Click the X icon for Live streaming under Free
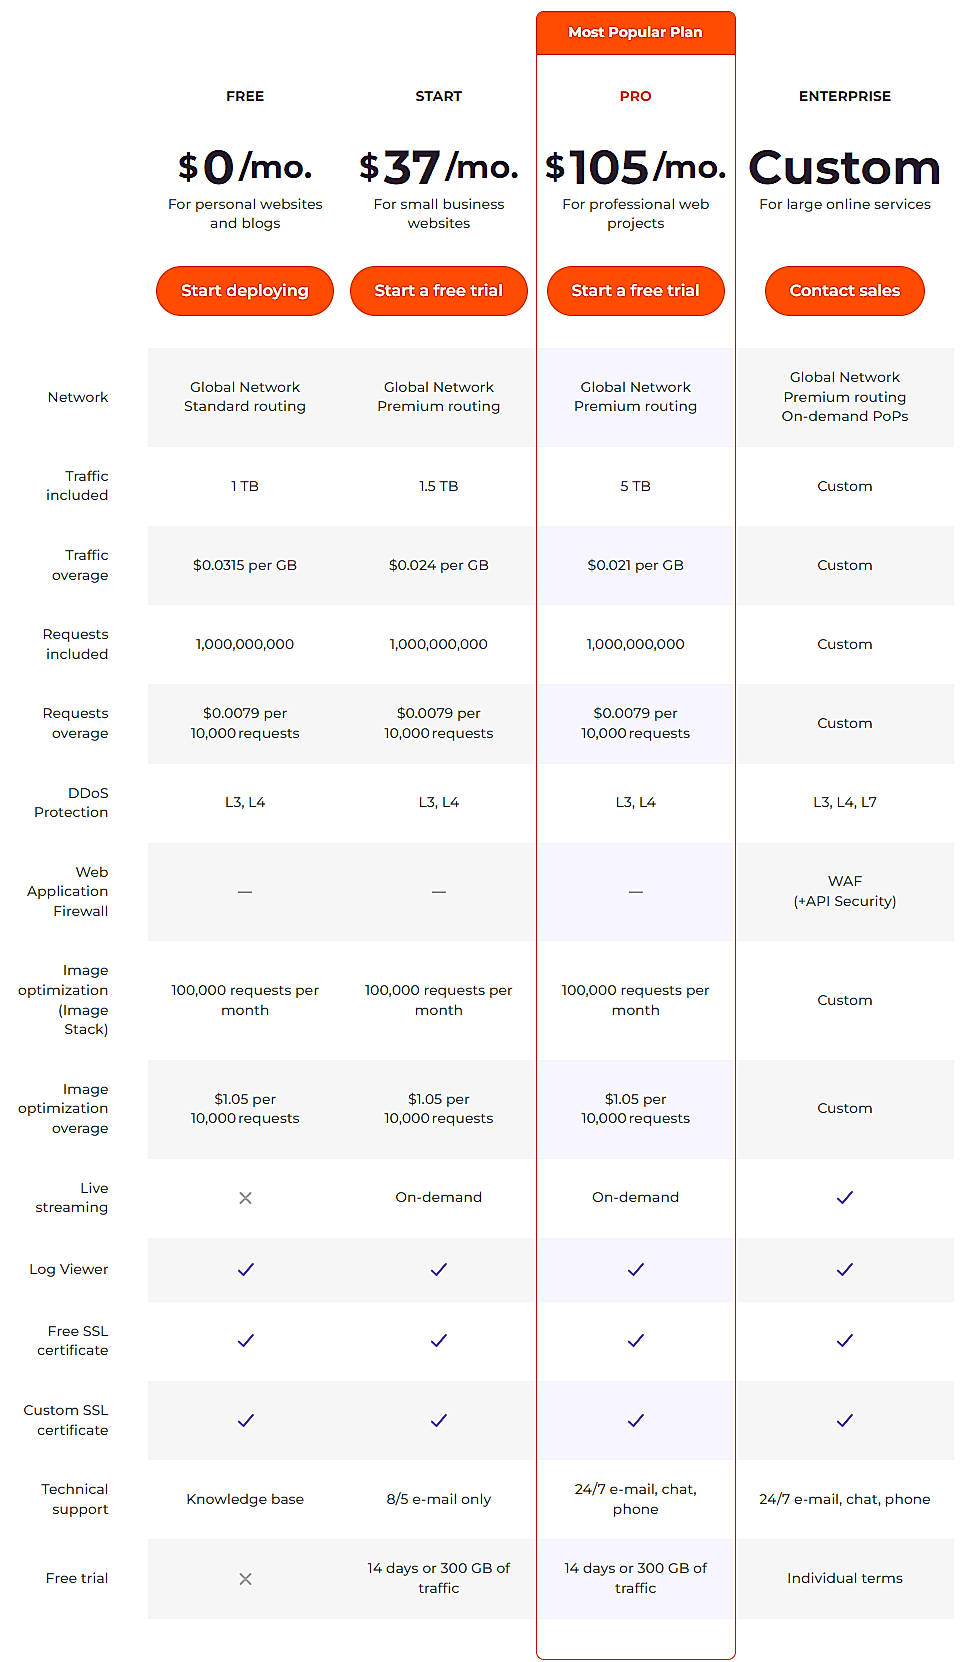The image size is (960, 1662). [245, 1197]
